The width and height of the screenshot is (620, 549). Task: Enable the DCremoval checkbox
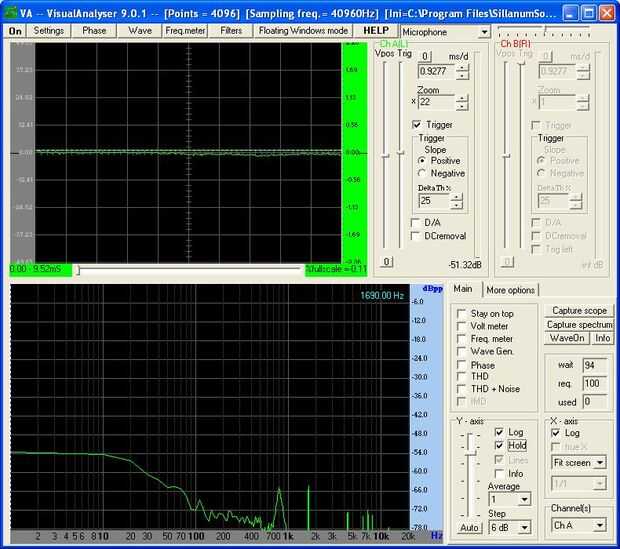(416, 236)
